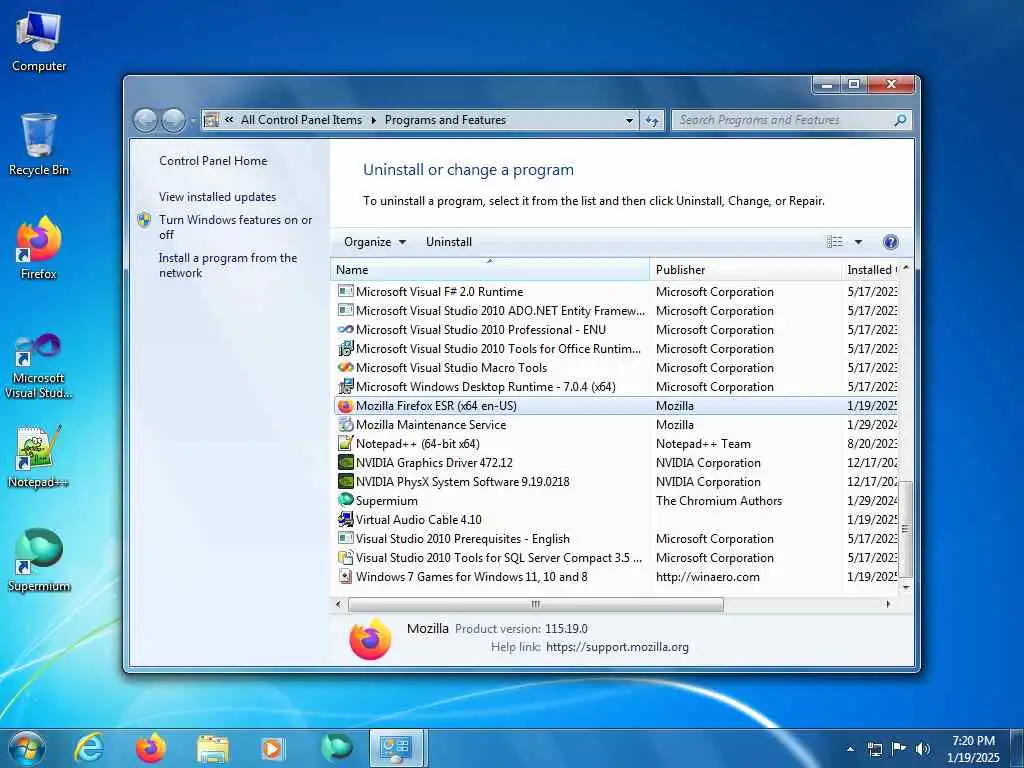Select the Microsoft Visual Studio desktop shortcut
The width and height of the screenshot is (1024, 768).
(39, 366)
